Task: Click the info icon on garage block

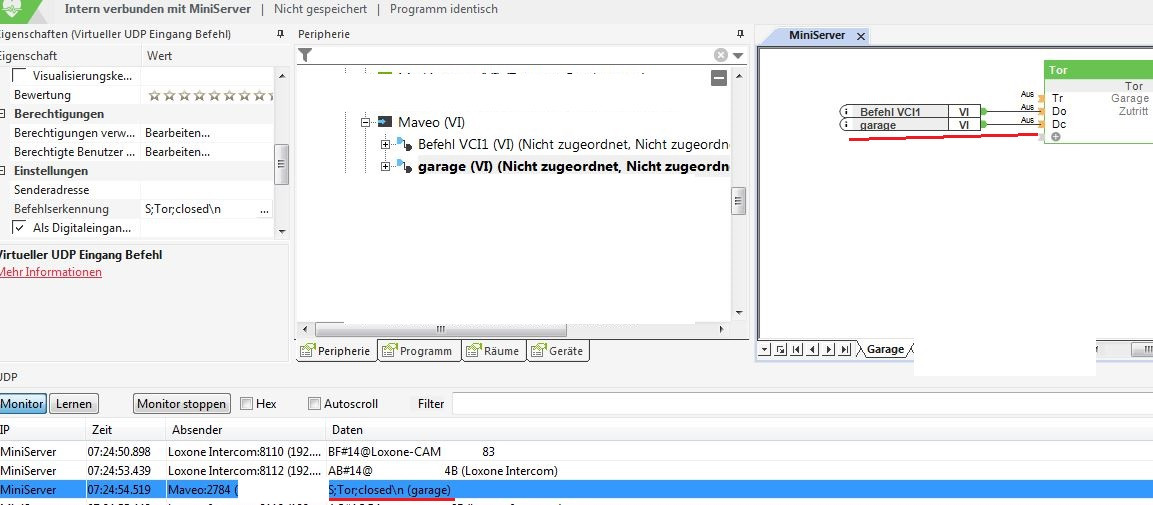Action: point(846,125)
